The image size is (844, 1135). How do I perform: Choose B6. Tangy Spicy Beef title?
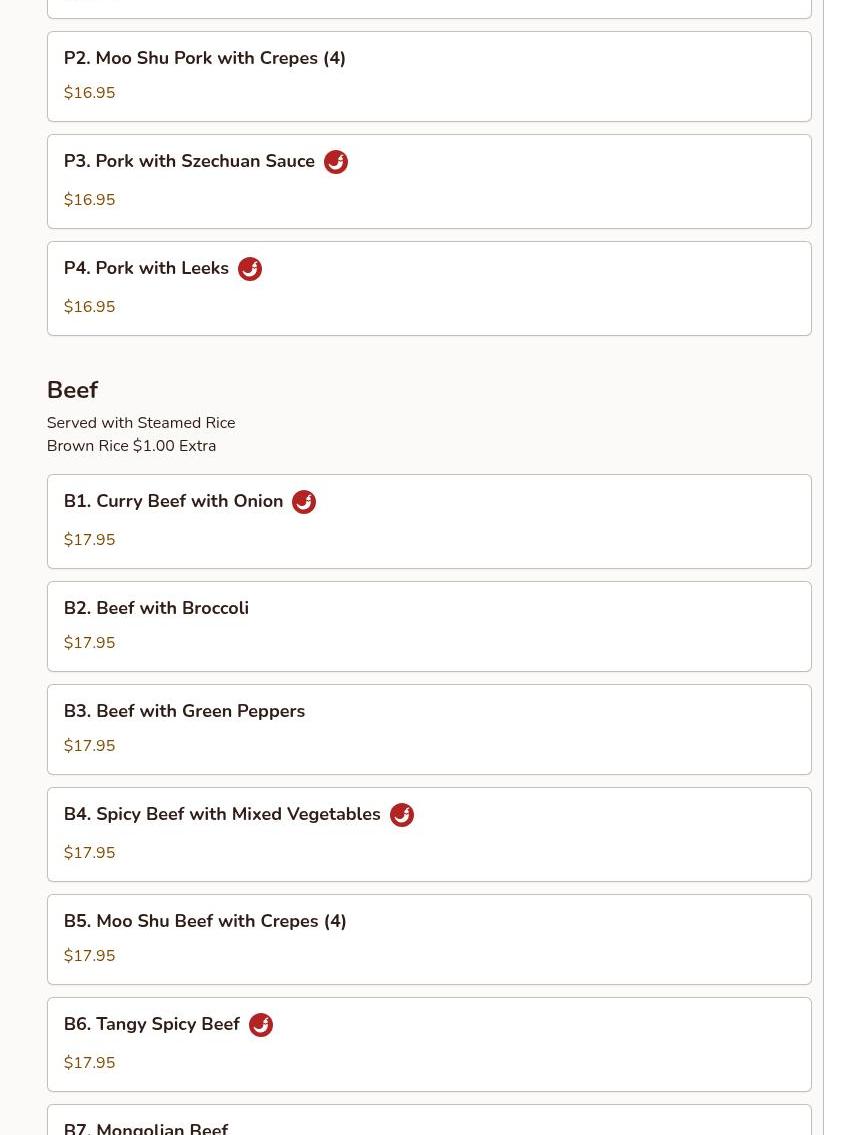[151, 1024]
